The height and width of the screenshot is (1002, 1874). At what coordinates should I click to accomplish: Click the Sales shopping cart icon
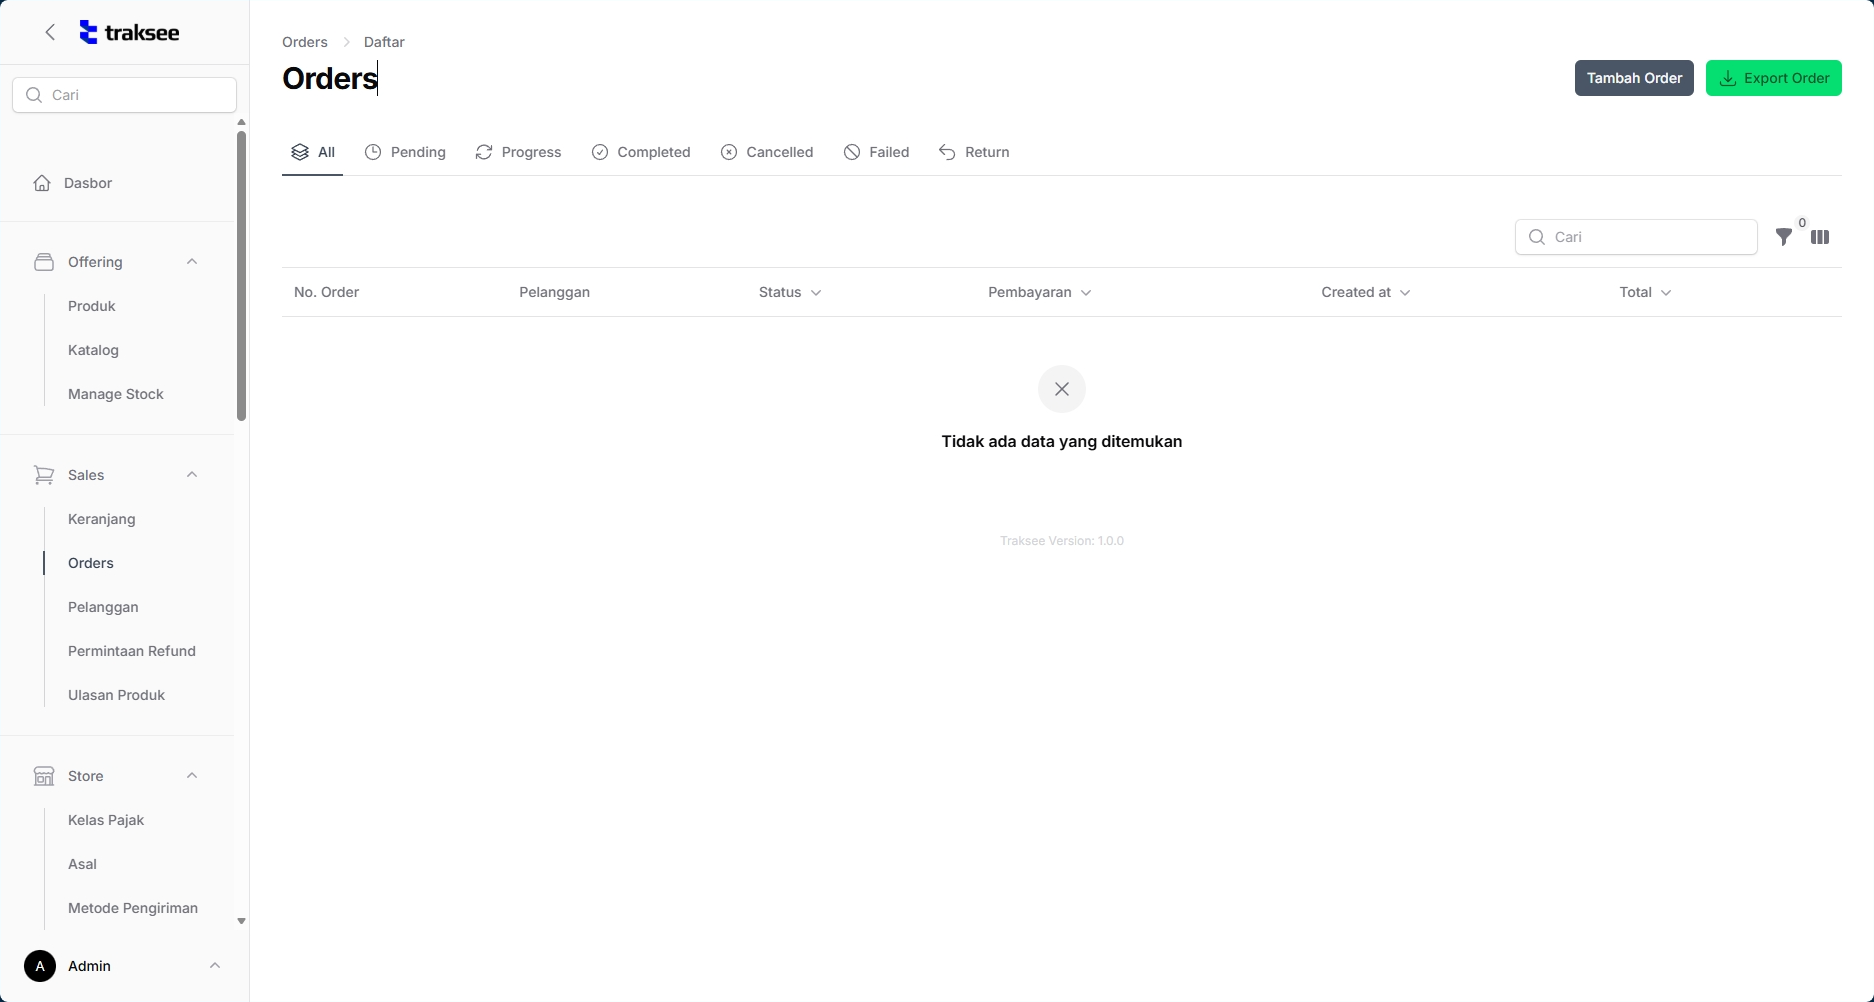coord(44,475)
